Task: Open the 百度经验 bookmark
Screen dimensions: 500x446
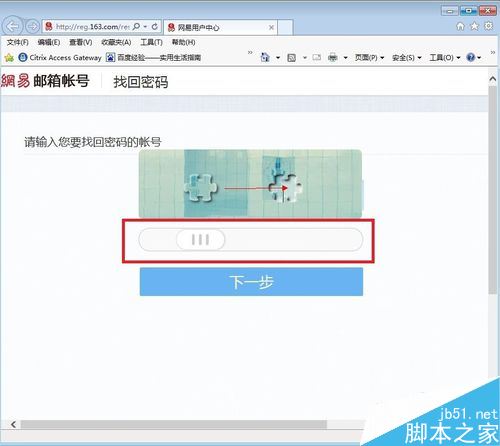Action: [154, 57]
